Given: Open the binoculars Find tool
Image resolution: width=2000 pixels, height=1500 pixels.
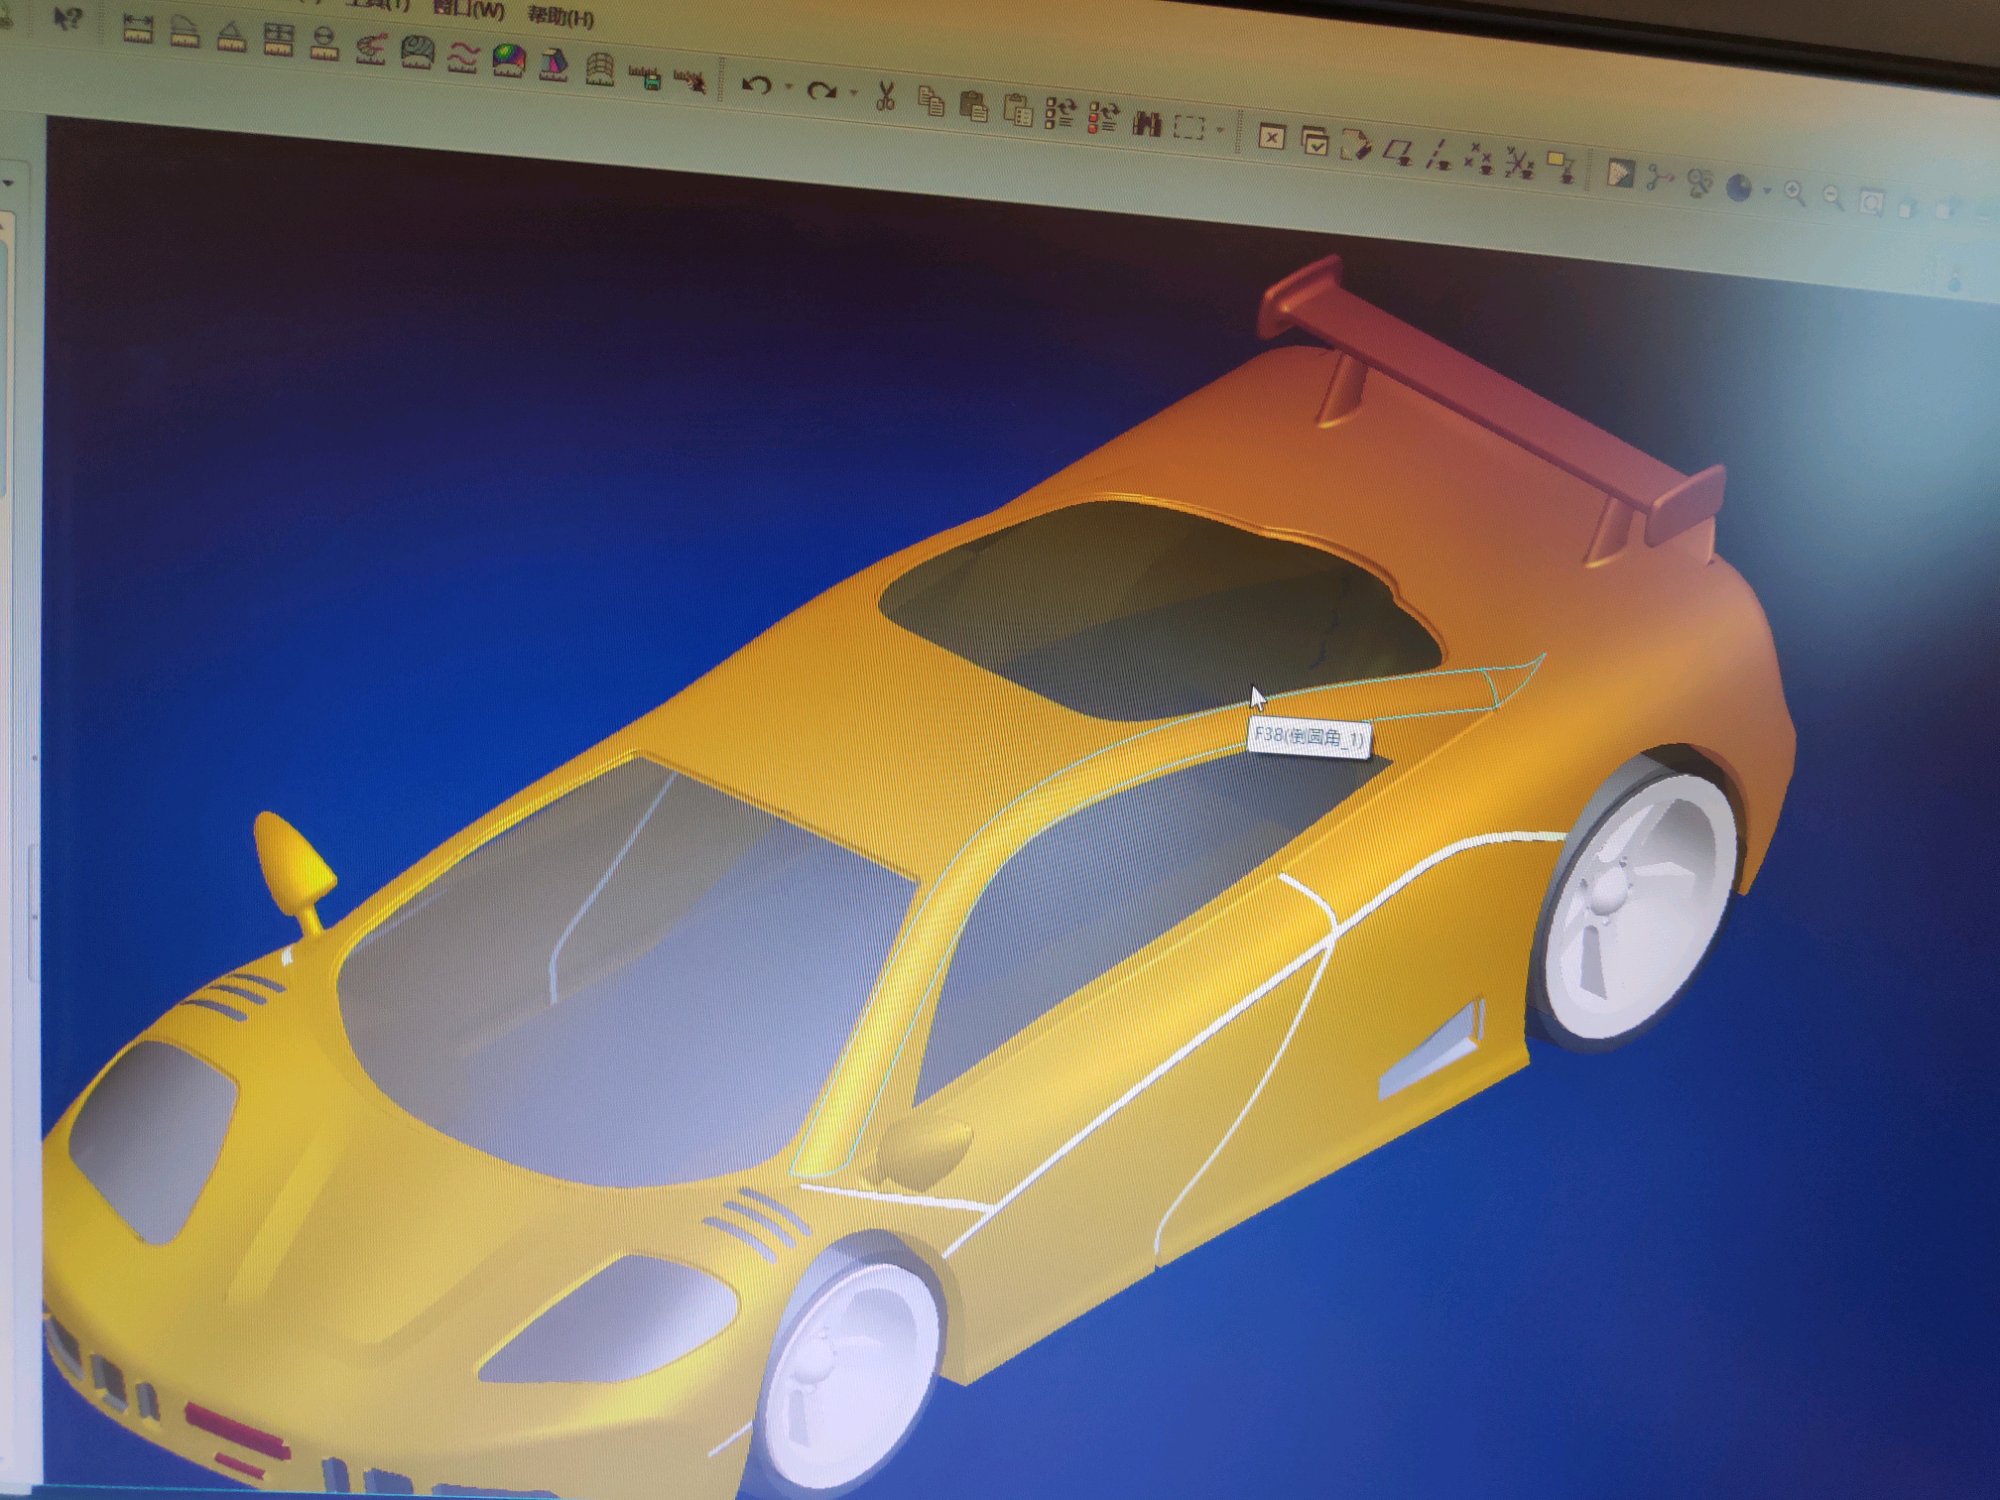Looking at the screenshot, I should (x=1147, y=123).
